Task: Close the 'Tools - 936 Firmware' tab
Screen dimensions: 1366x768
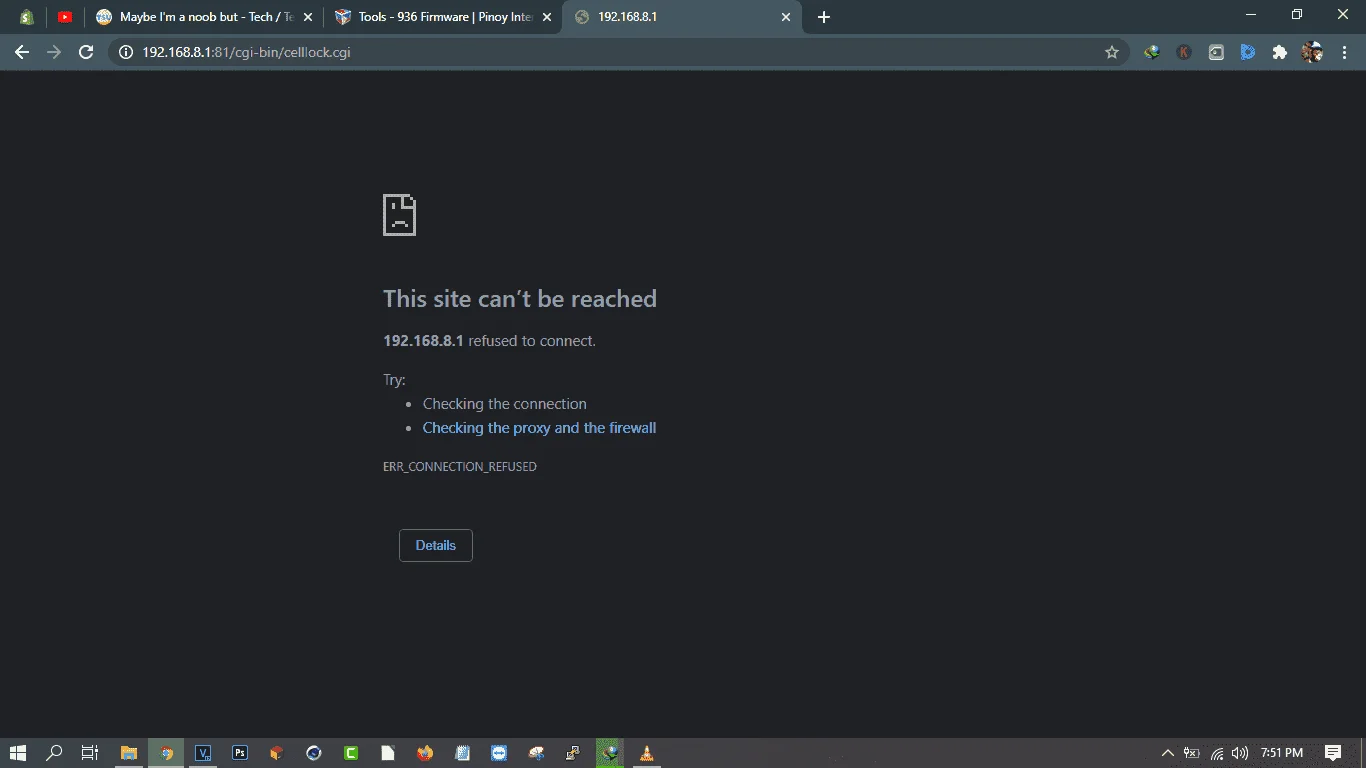Action: [x=546, y=17]
